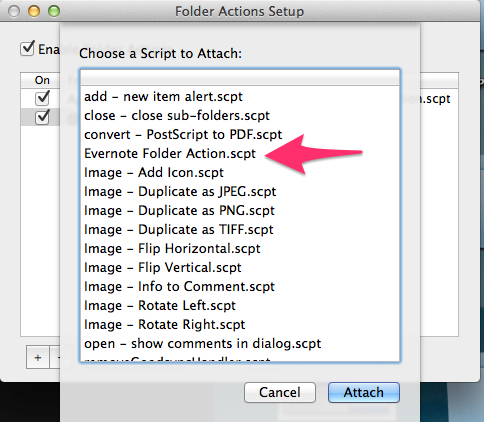Add a folder with the plus button
The width and height of the screenshot is (484, 422).
[38, 358]
